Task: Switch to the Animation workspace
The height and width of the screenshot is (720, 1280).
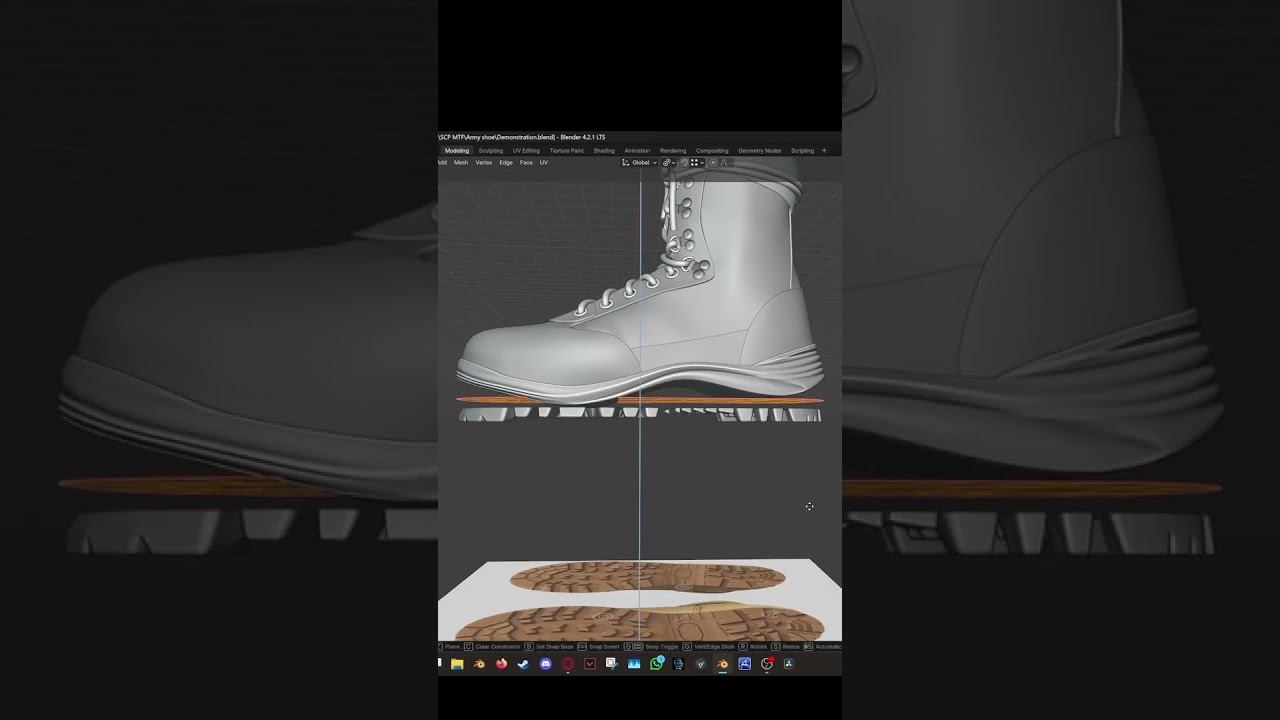Action: 637,151
